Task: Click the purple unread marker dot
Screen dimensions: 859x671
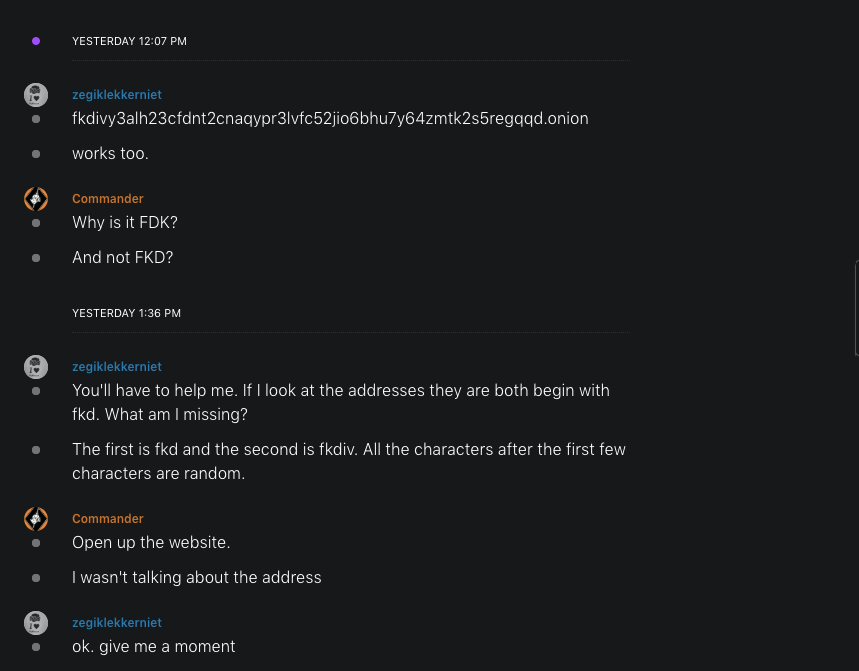Action: pyautogui.click(x=36, y=41)
